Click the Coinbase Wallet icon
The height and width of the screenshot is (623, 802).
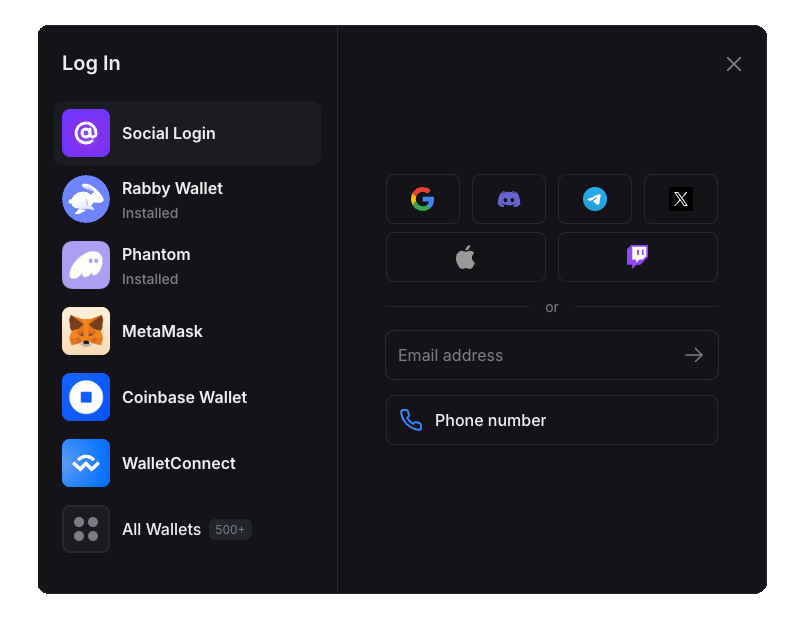[x=86, y=397]
